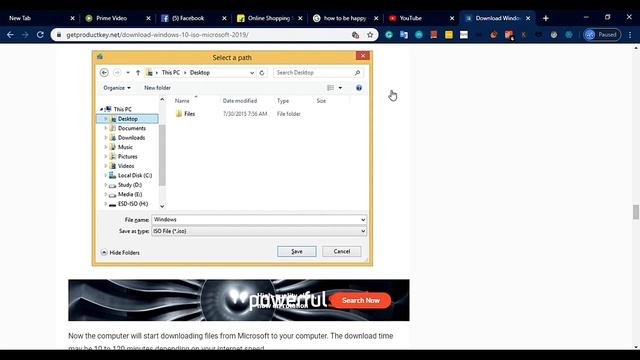Expand the Local Disk (C:) node arrow
Screen dimensions: 640x360
click(x=106, y=175)
